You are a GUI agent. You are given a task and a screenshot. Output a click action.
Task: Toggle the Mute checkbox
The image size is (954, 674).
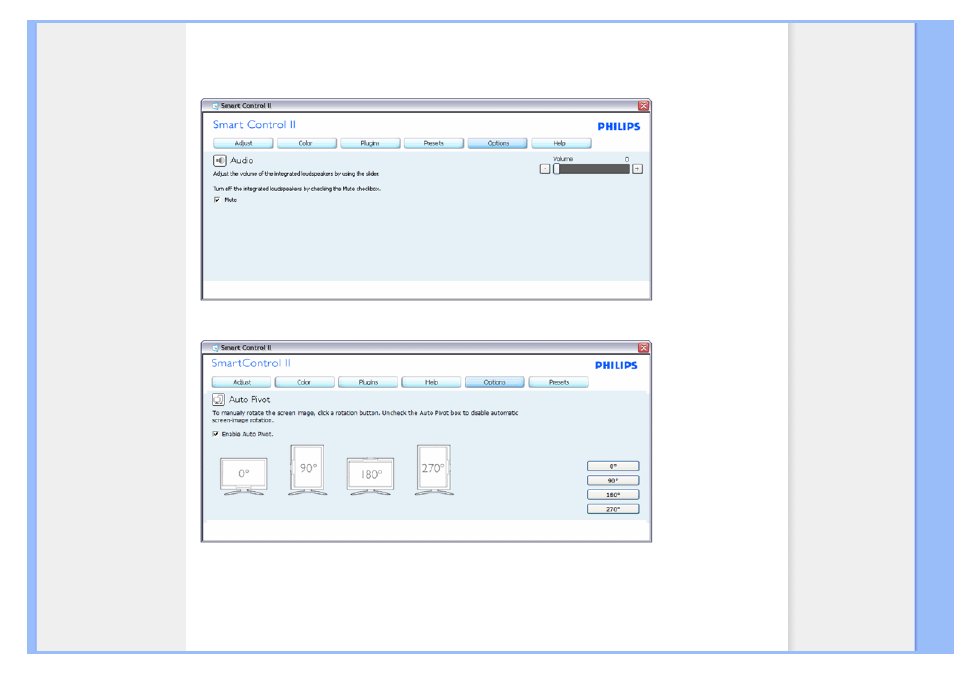coord(217,199)
